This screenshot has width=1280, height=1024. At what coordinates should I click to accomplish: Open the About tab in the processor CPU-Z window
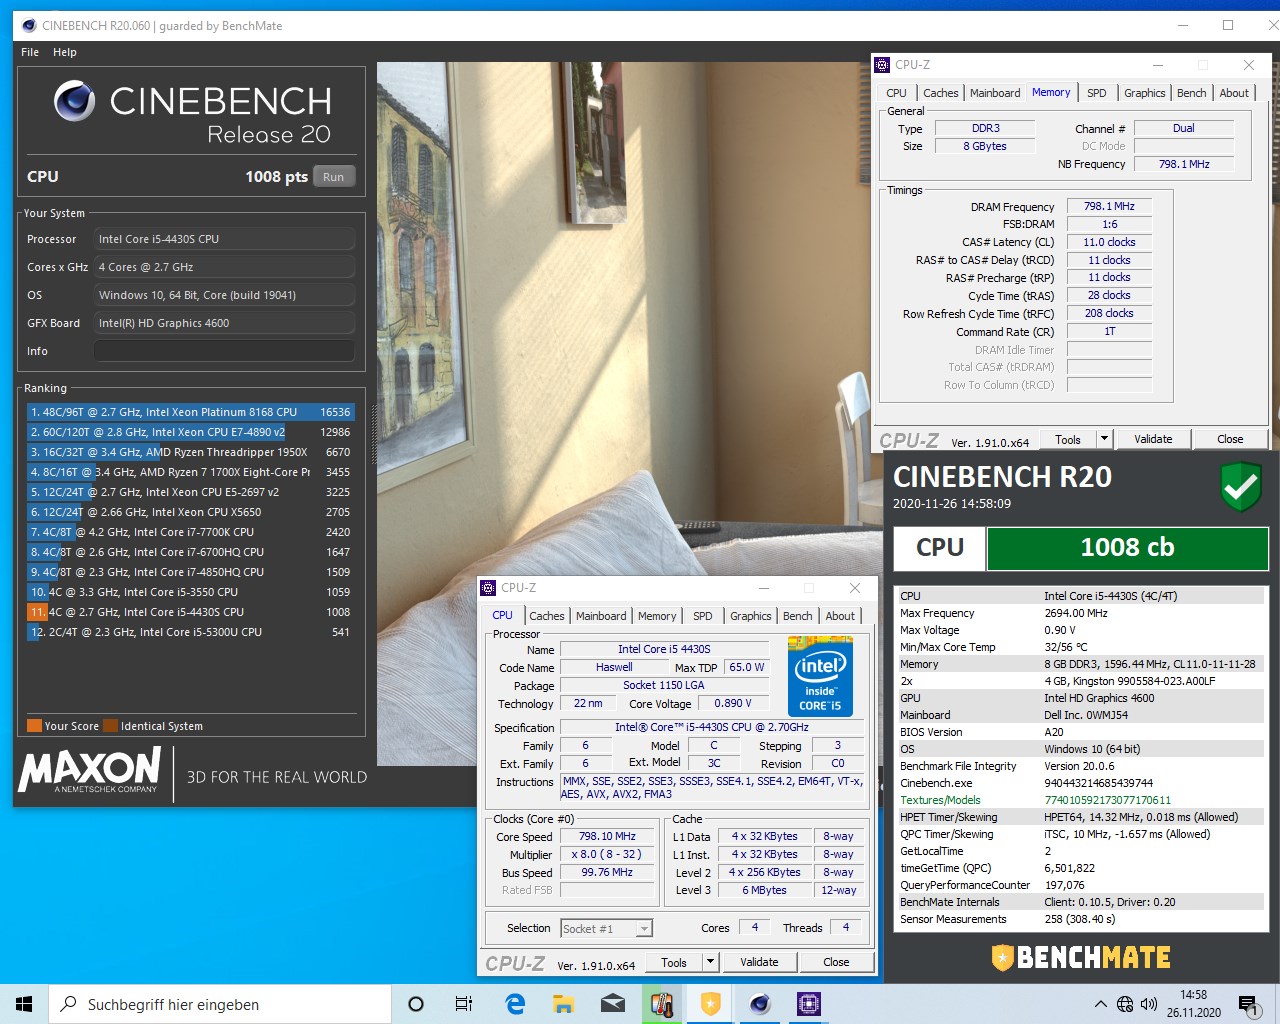pos(840,616)
